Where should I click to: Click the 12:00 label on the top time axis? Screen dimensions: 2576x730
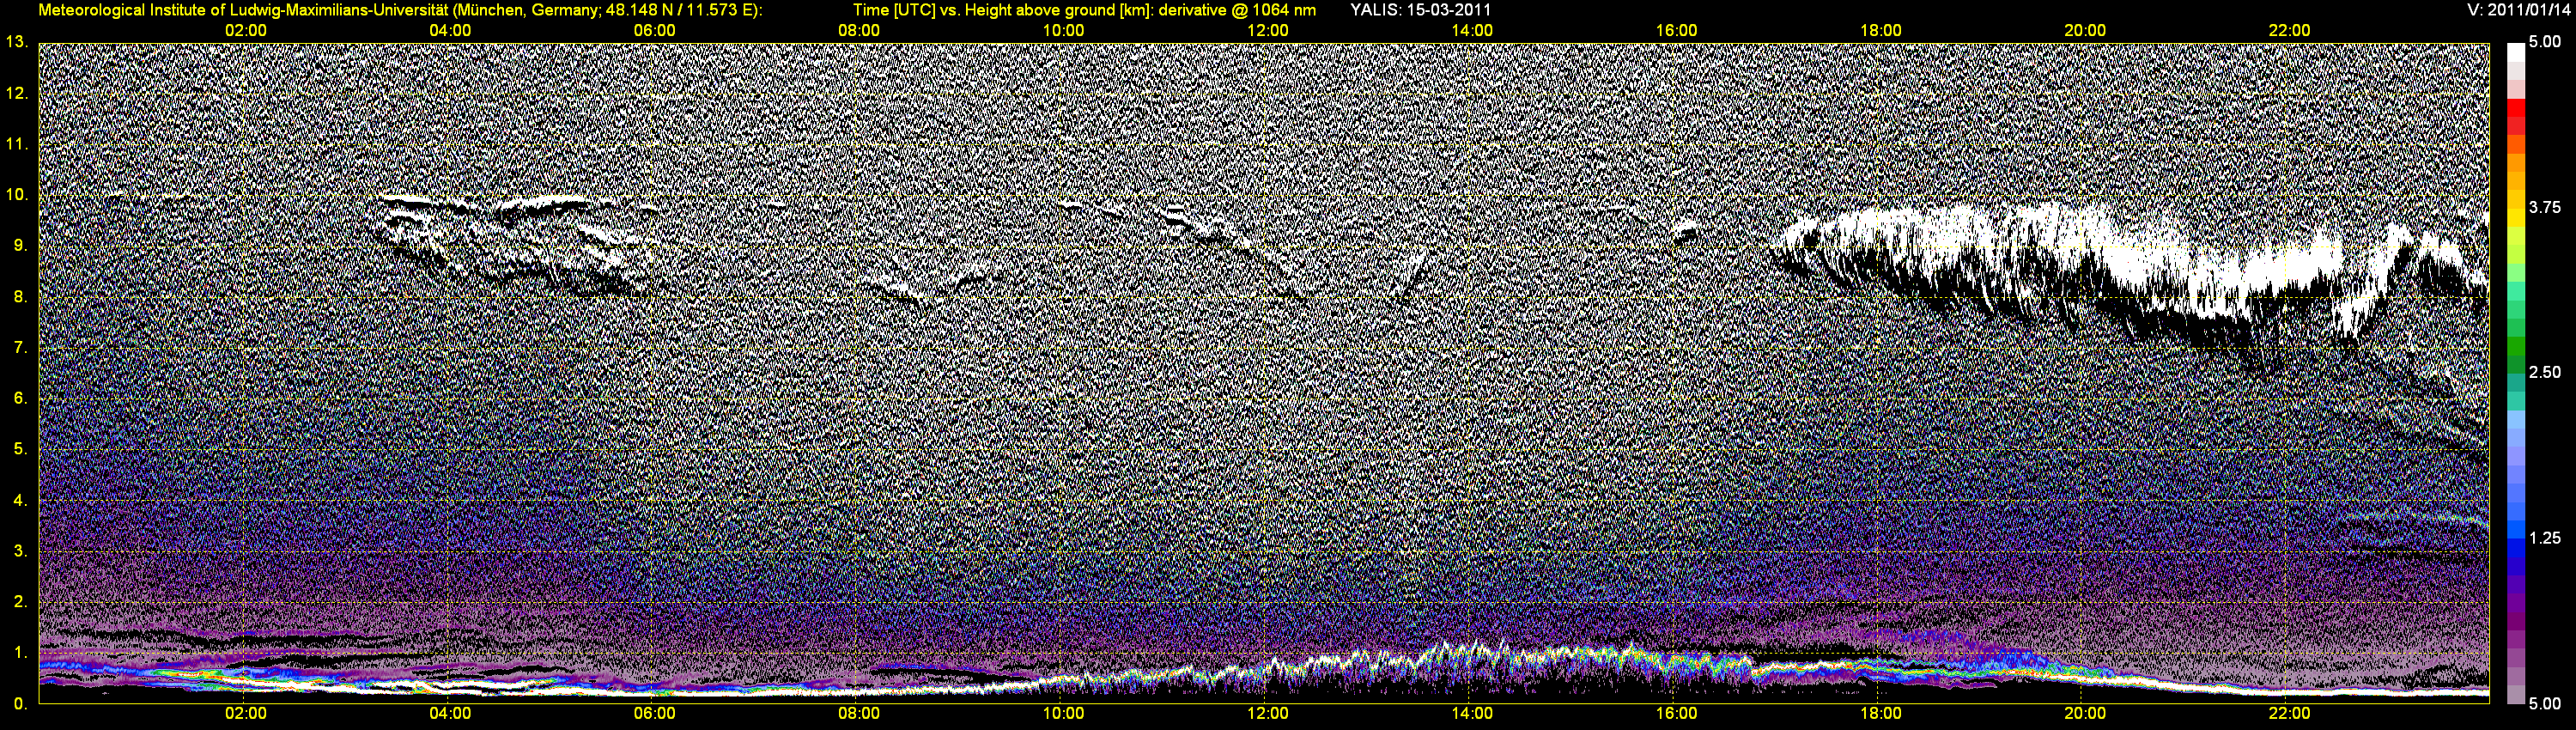[1268, 31]
